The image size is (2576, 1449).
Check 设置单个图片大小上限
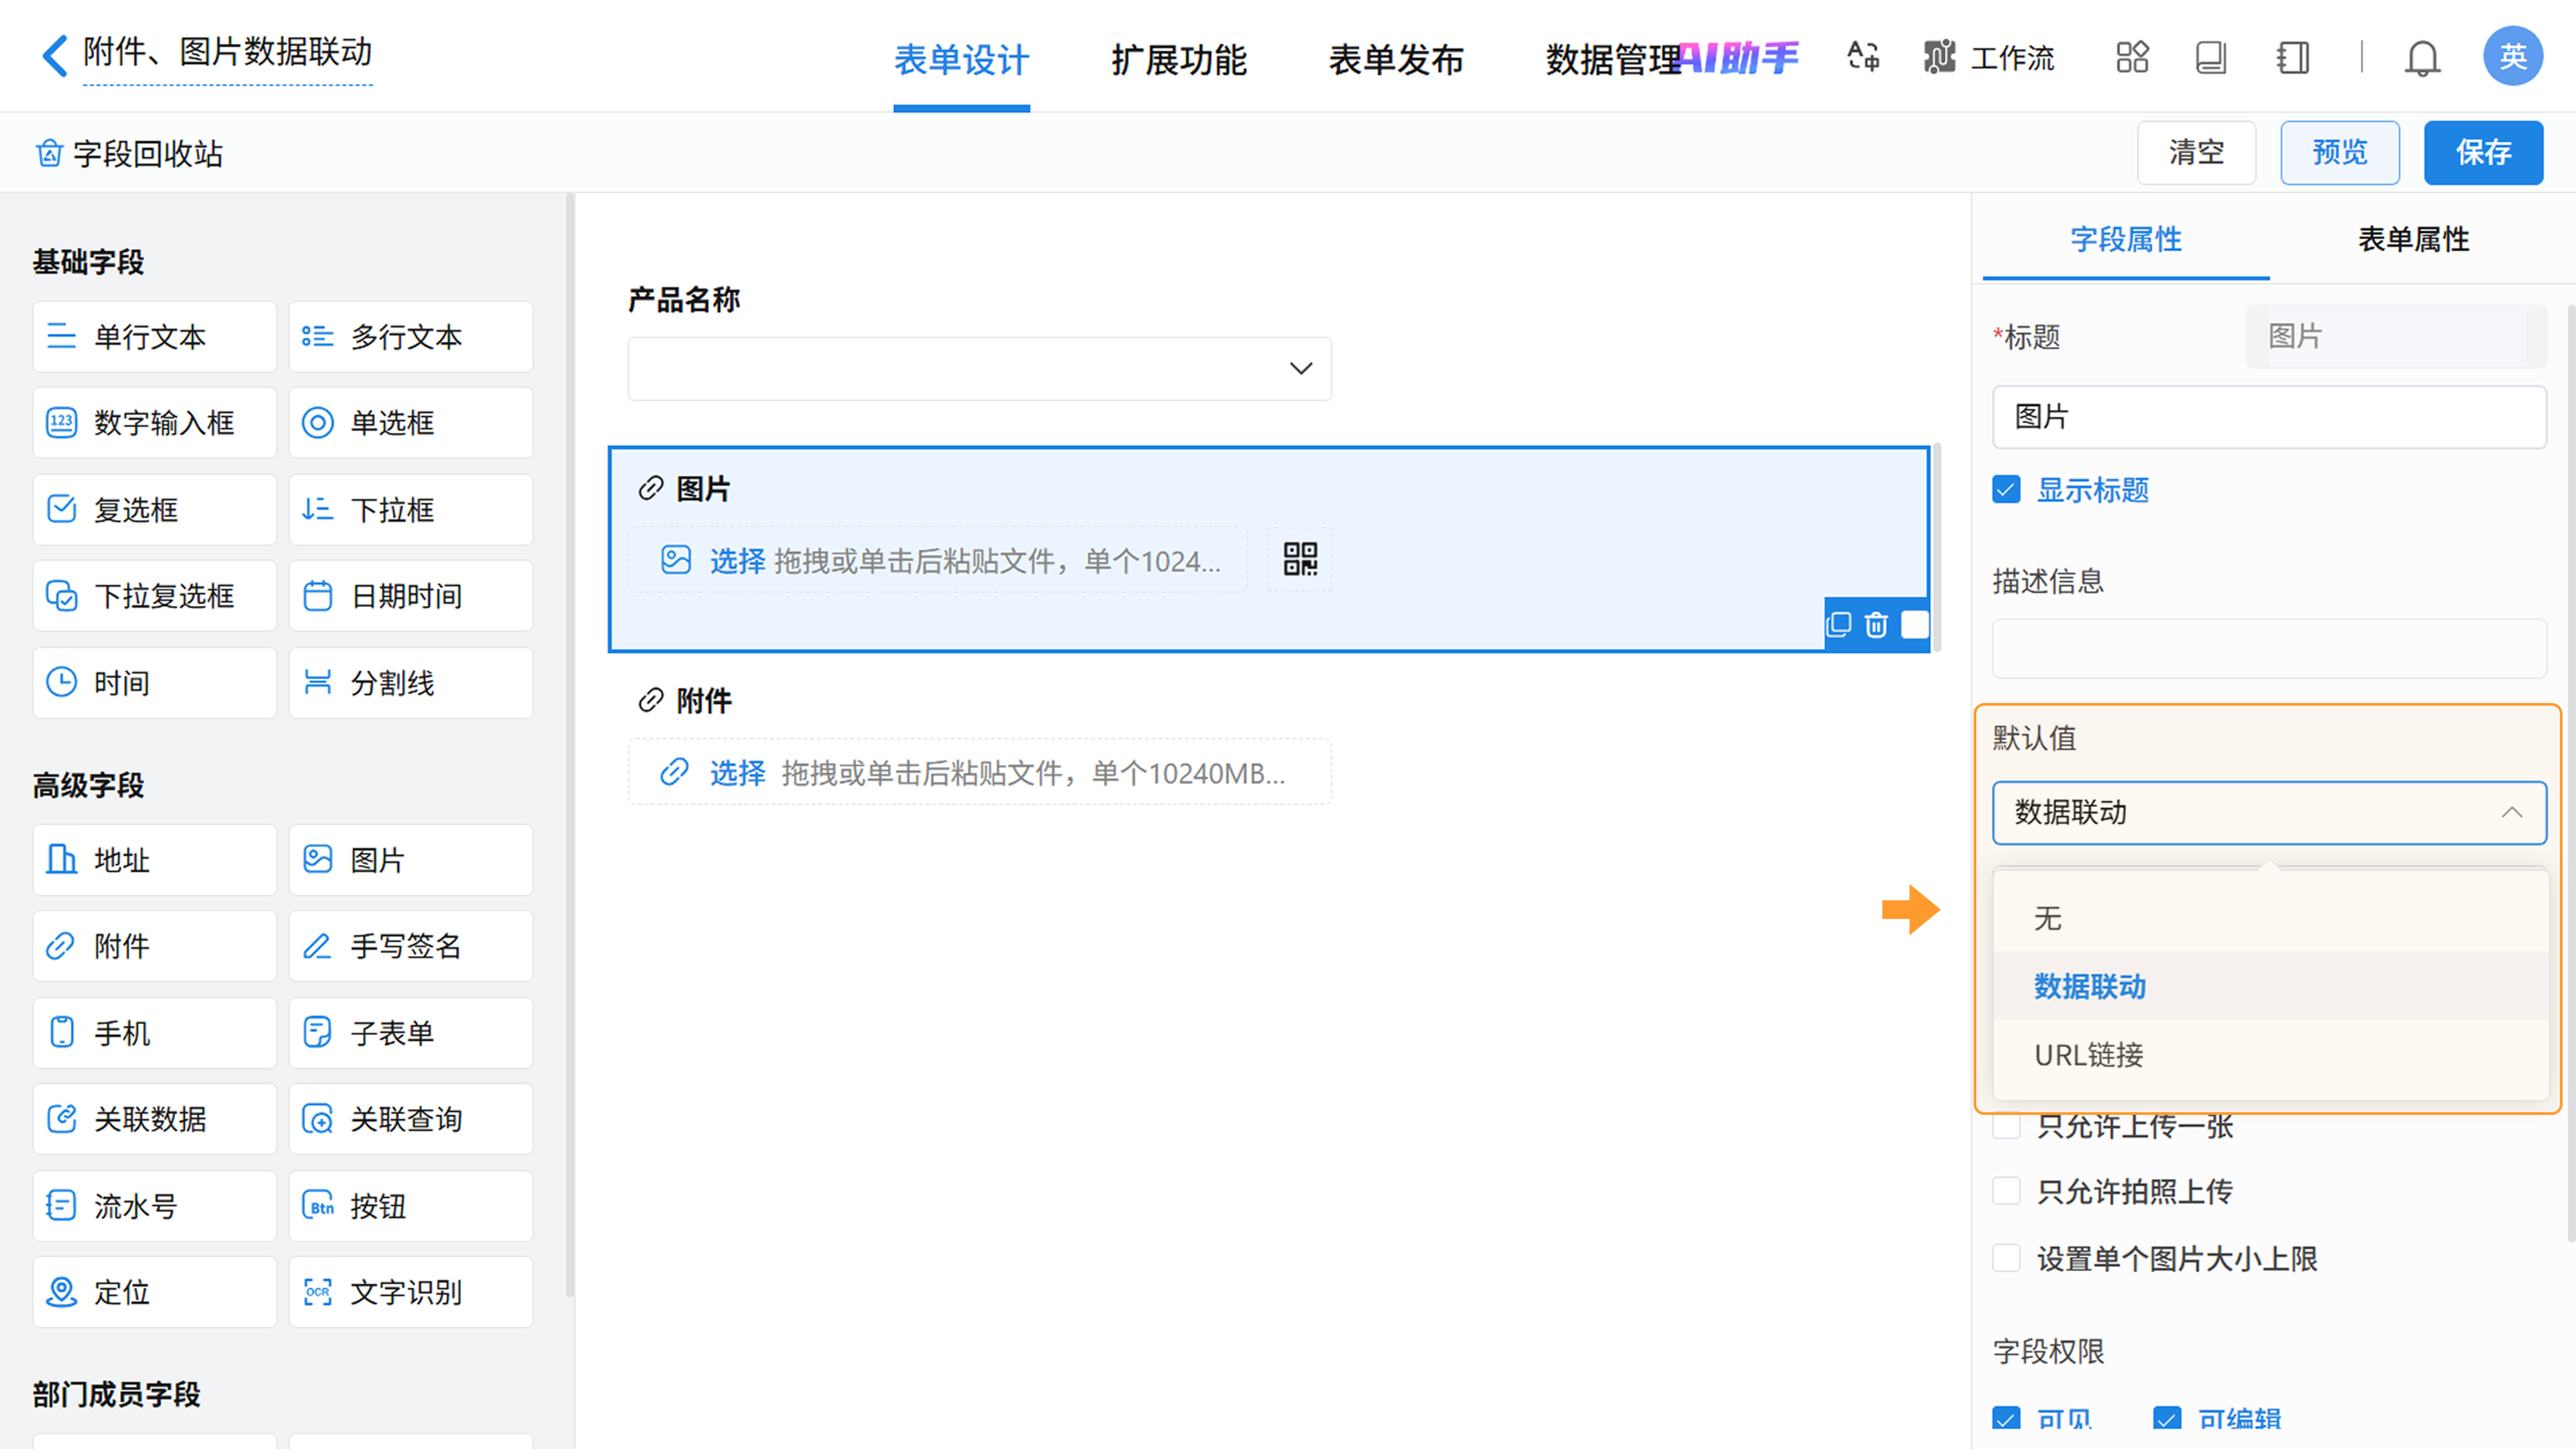pyautogui.click(x=2006, y=1258)
